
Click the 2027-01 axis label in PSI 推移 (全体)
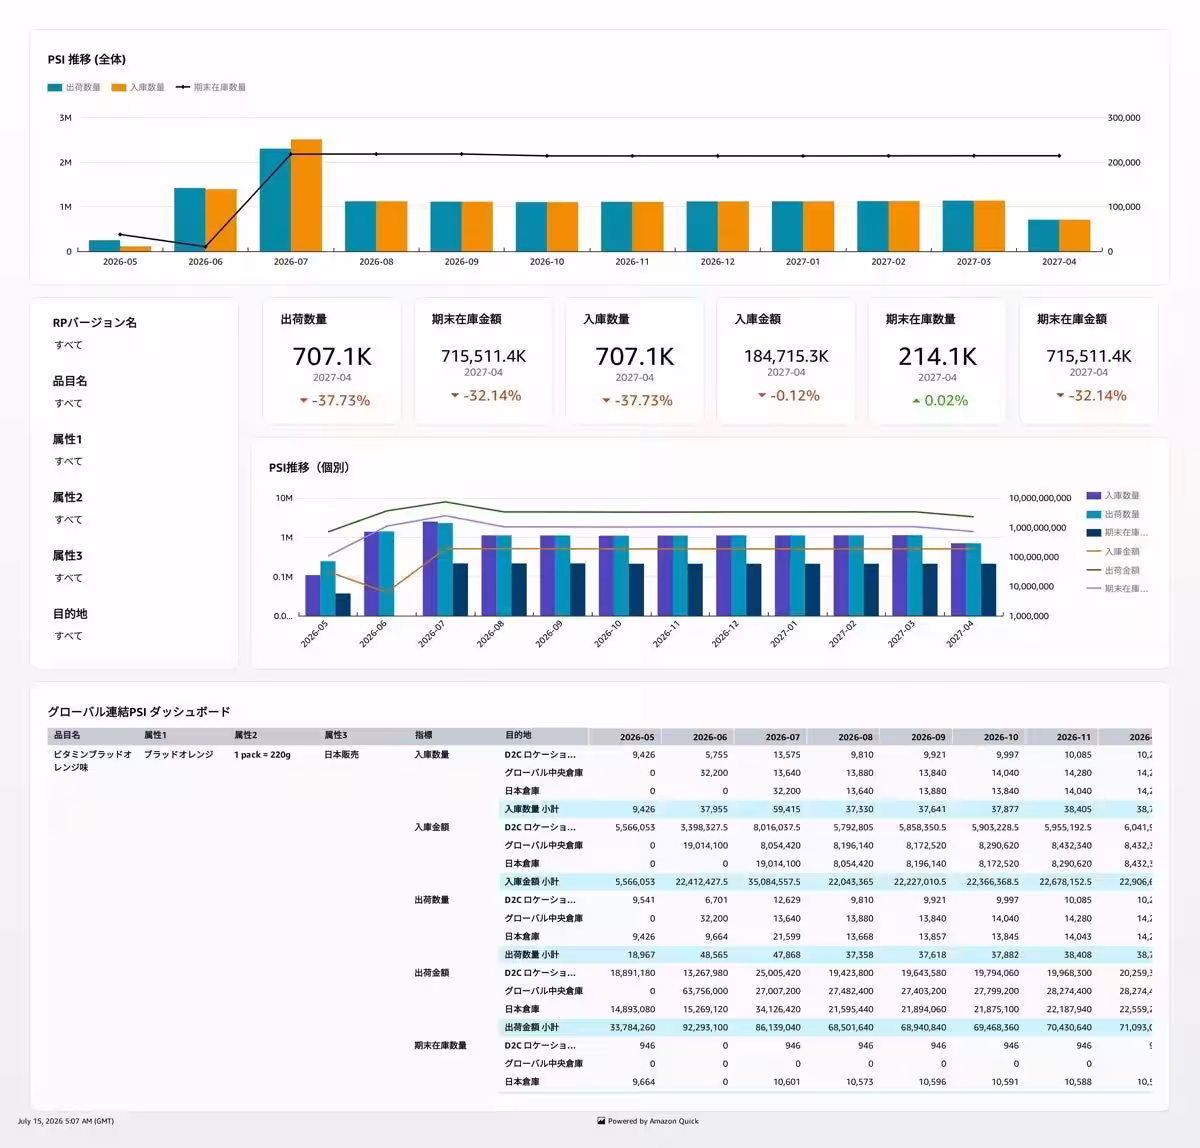(802, 262)
